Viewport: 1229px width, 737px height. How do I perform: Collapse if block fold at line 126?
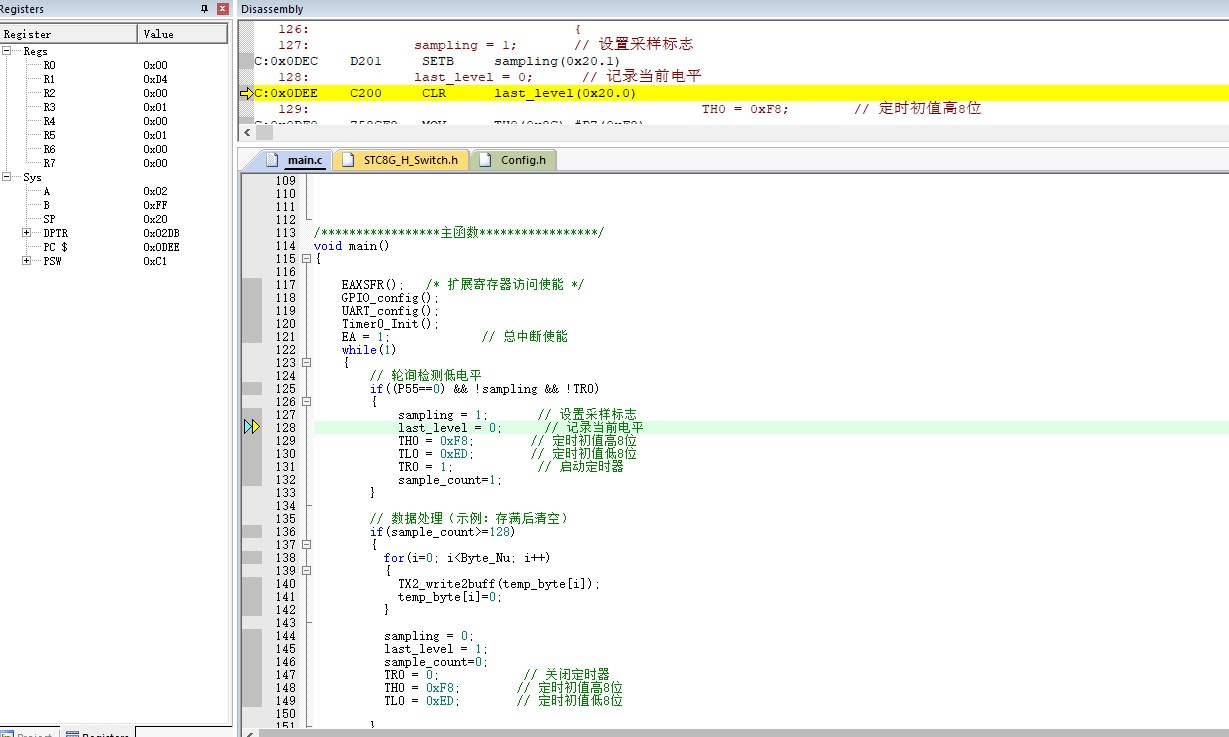click(x=306, y=402)
